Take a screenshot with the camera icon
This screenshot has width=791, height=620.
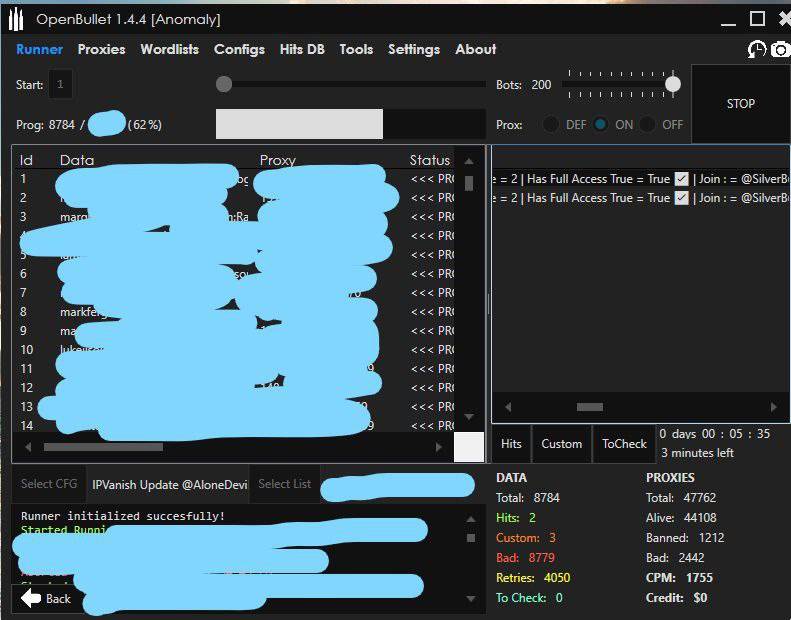click(781, 49)
